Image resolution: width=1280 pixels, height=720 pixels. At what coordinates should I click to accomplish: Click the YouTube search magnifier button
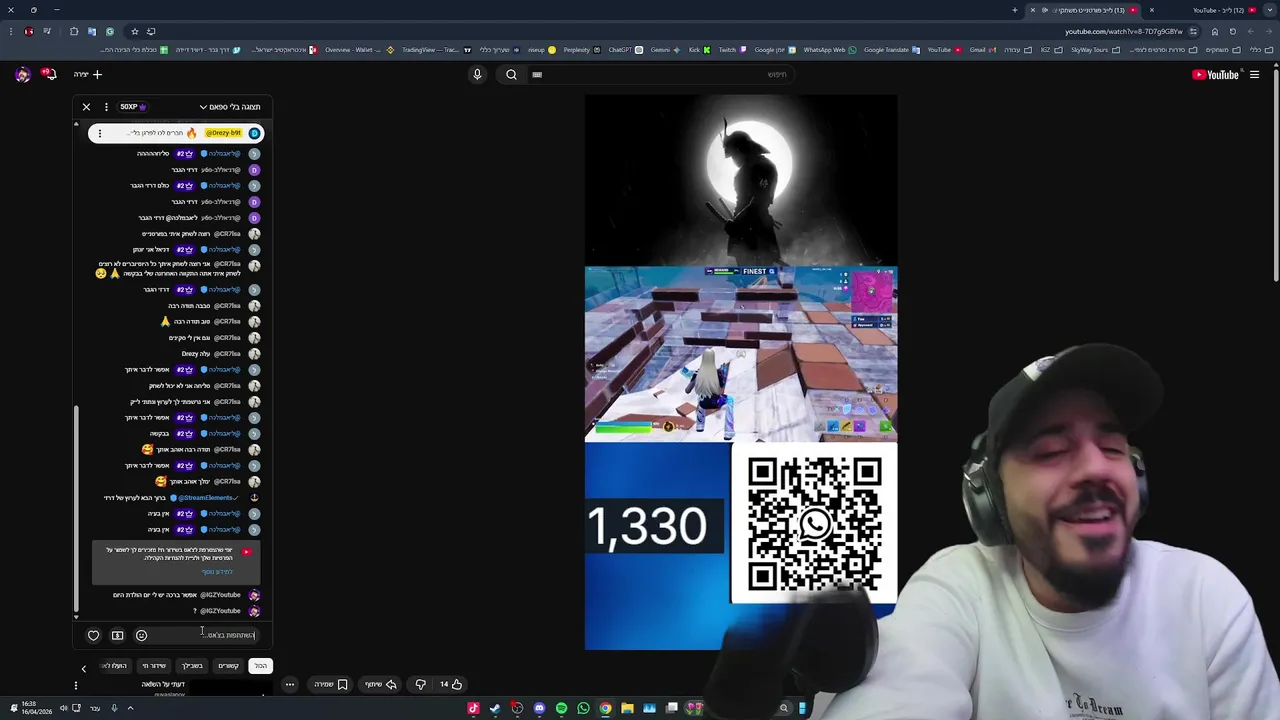tap(511, 74)
